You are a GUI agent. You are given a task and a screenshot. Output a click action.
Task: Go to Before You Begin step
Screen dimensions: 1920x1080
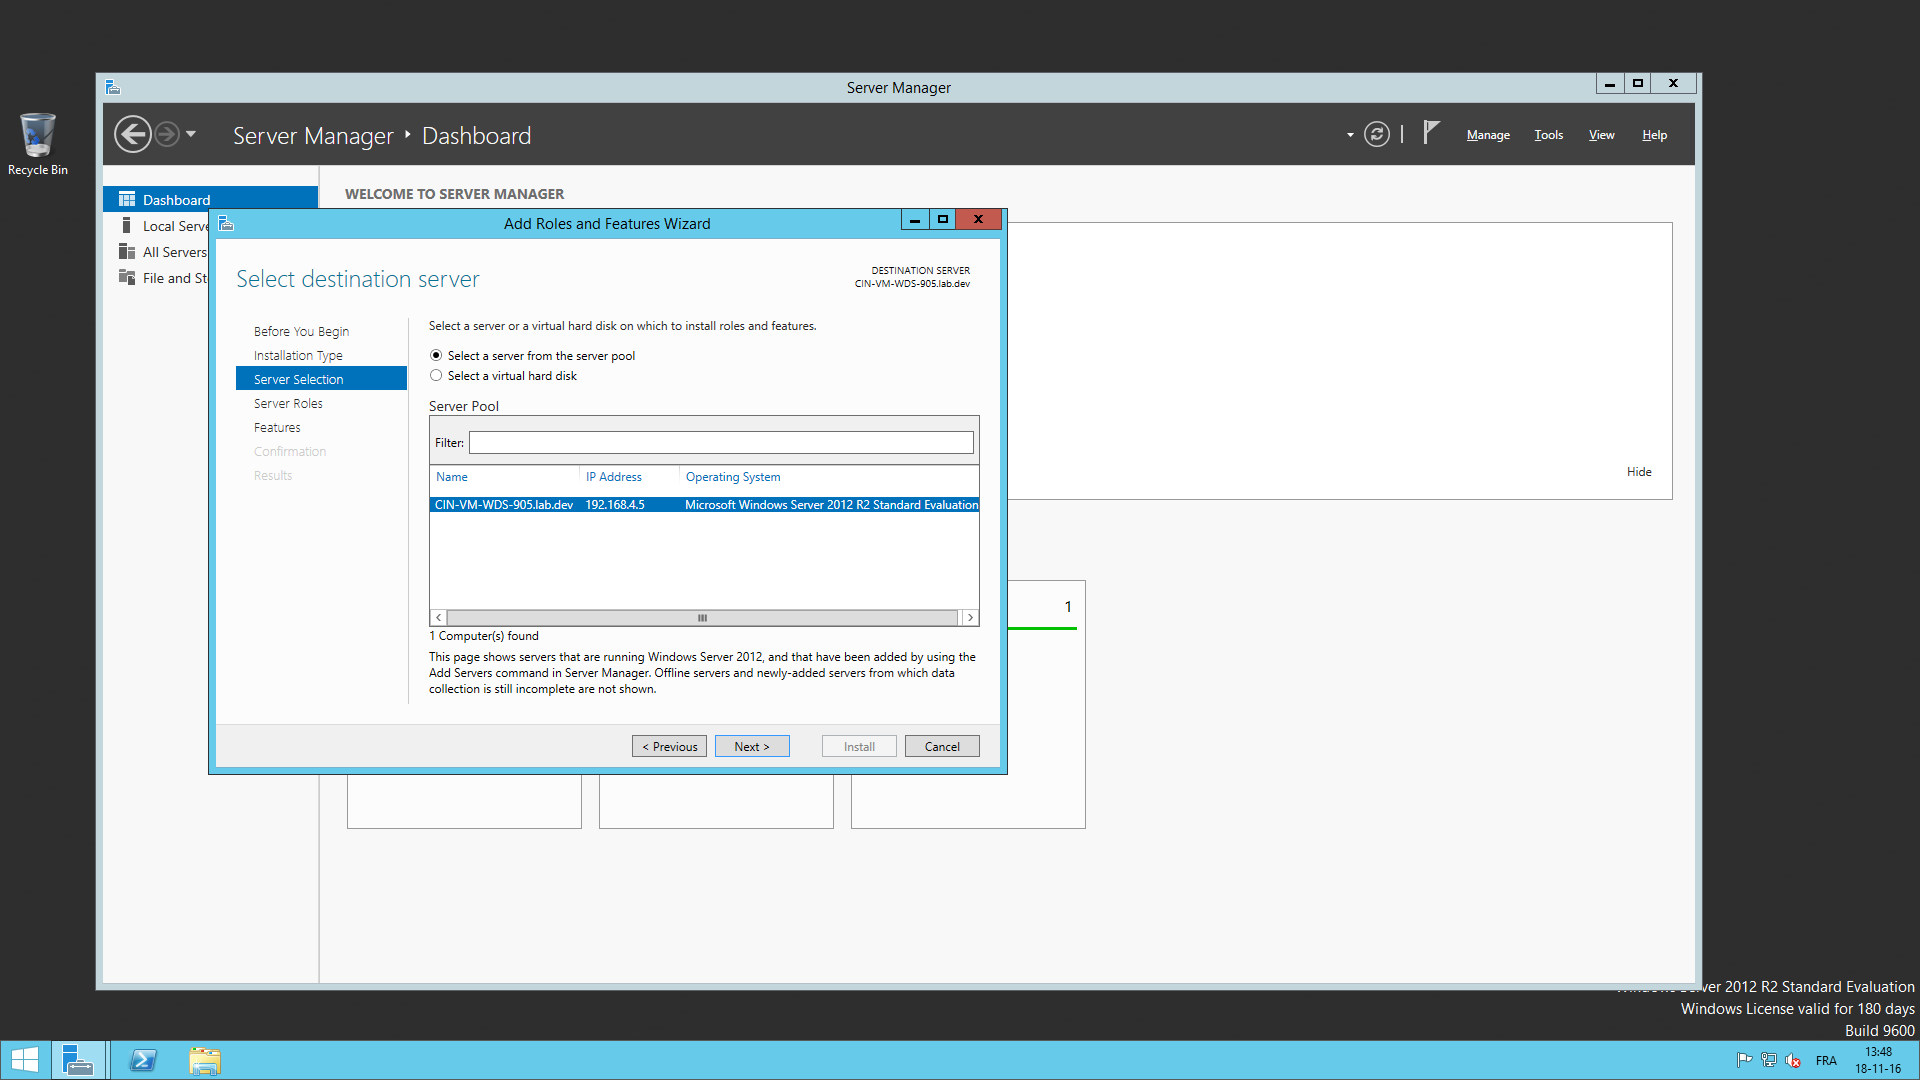tap(301, 331)
